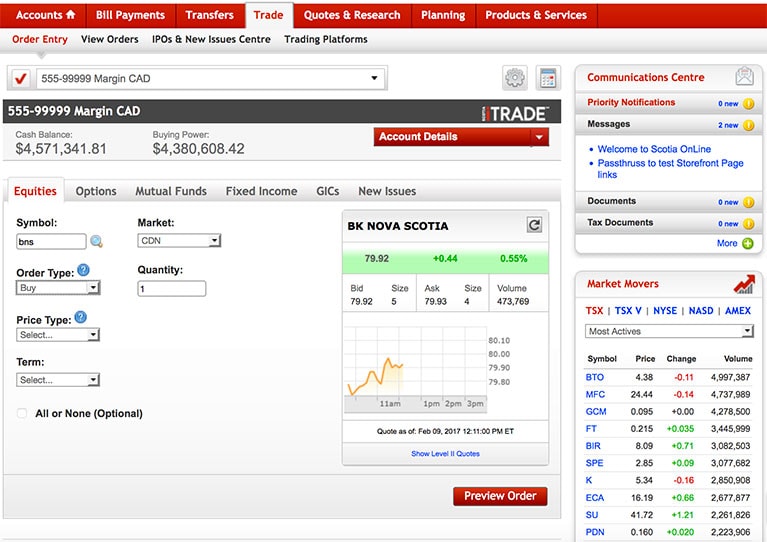Refresh the BK Nova Scotia quote
This screenshot has height=542, width=767.
point(534,225)
